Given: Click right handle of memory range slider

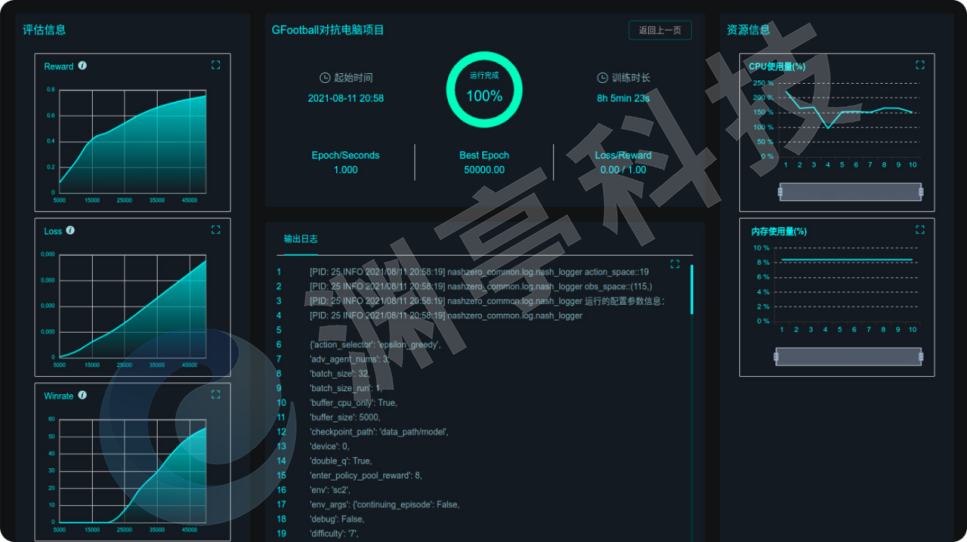Looking at the screenshot, I should [x=921, y=356].
